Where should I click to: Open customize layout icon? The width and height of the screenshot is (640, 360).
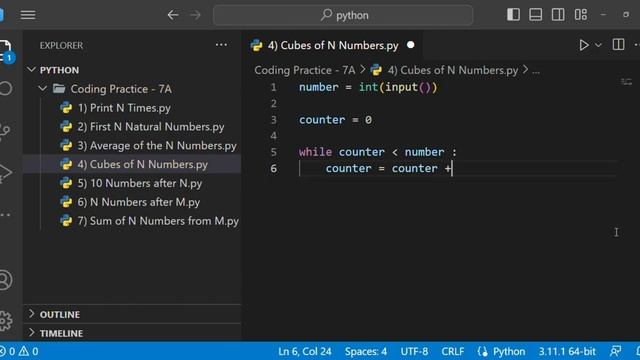coord(580,15)
